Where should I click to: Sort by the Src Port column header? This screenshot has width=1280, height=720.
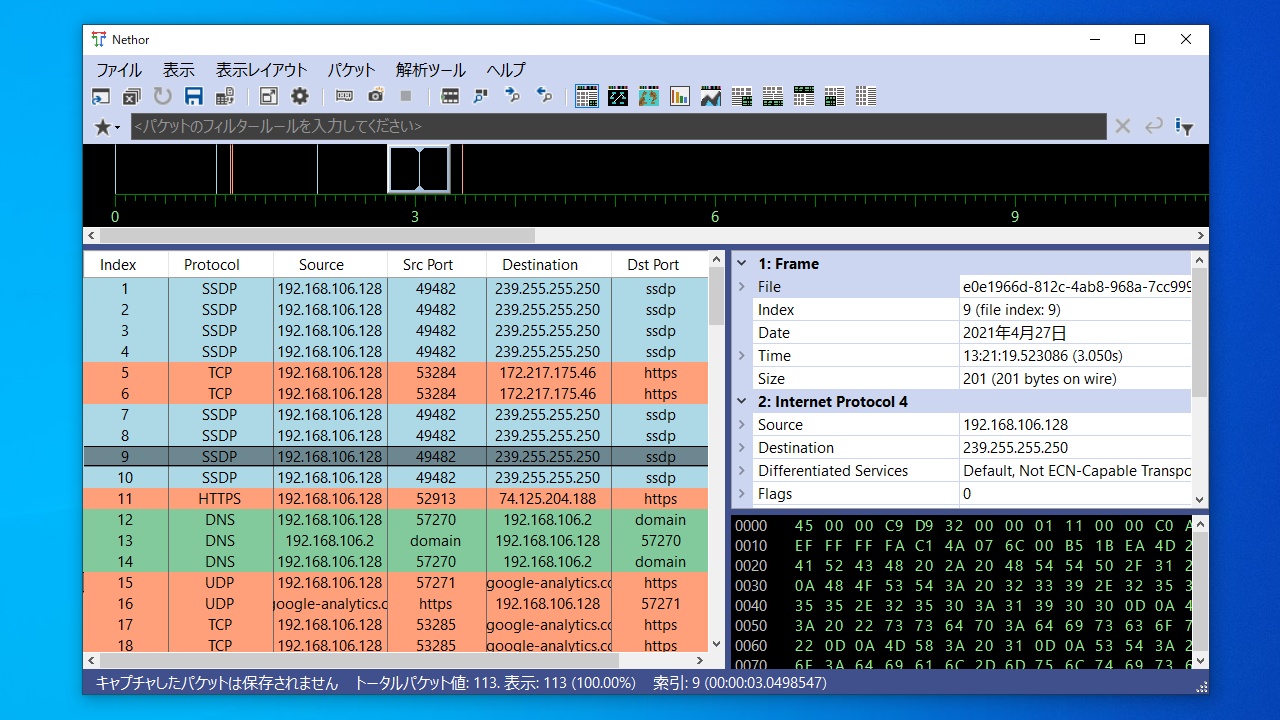pyautogui.click(x=428, y=265)
